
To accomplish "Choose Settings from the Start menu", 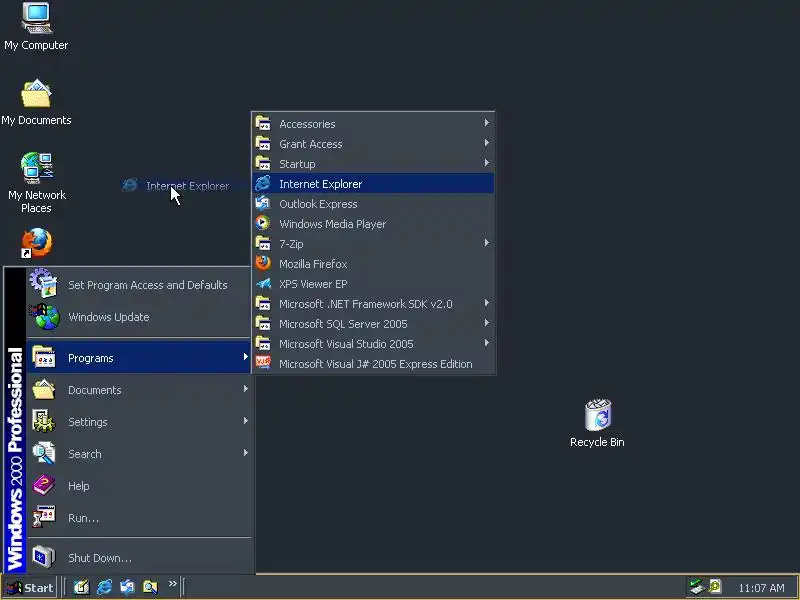I will tap(139, 422).
